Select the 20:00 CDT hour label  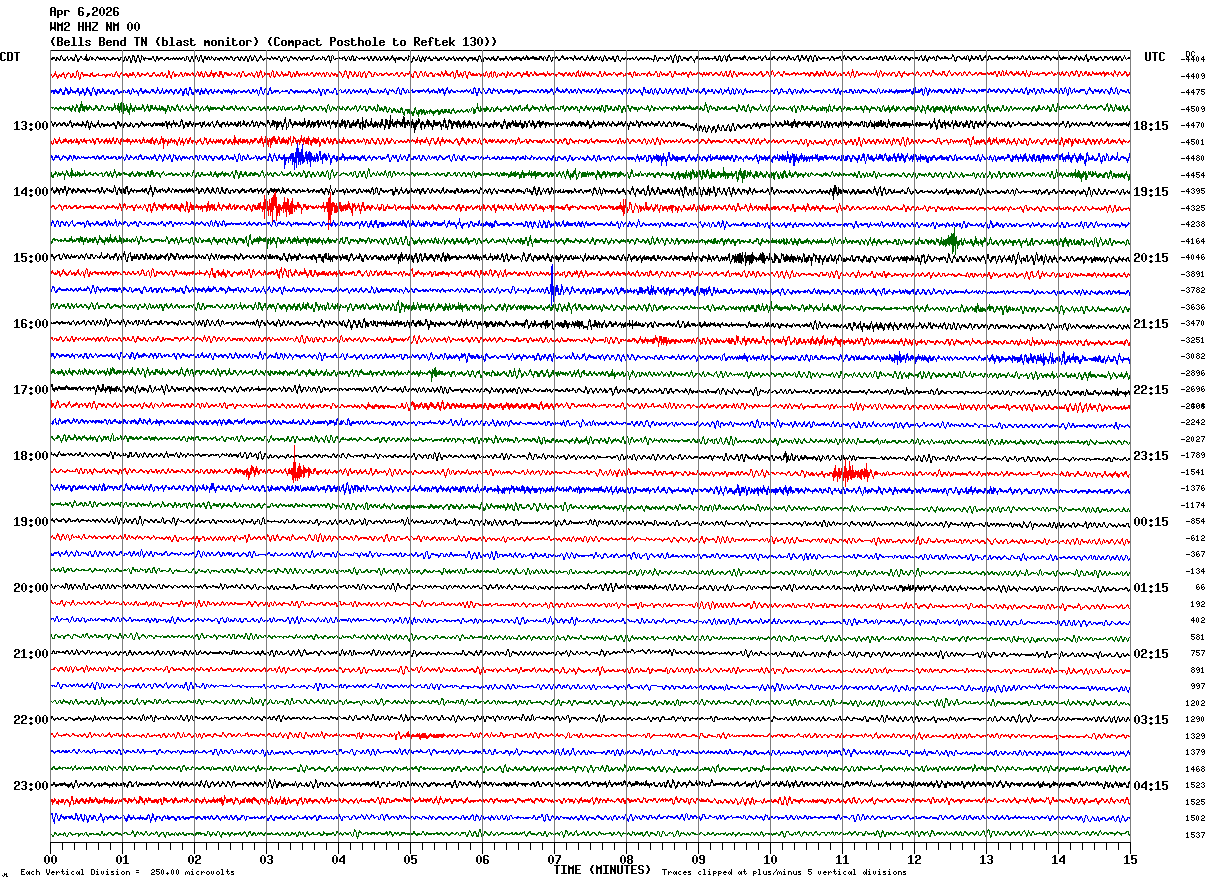[x=31, y=588]
